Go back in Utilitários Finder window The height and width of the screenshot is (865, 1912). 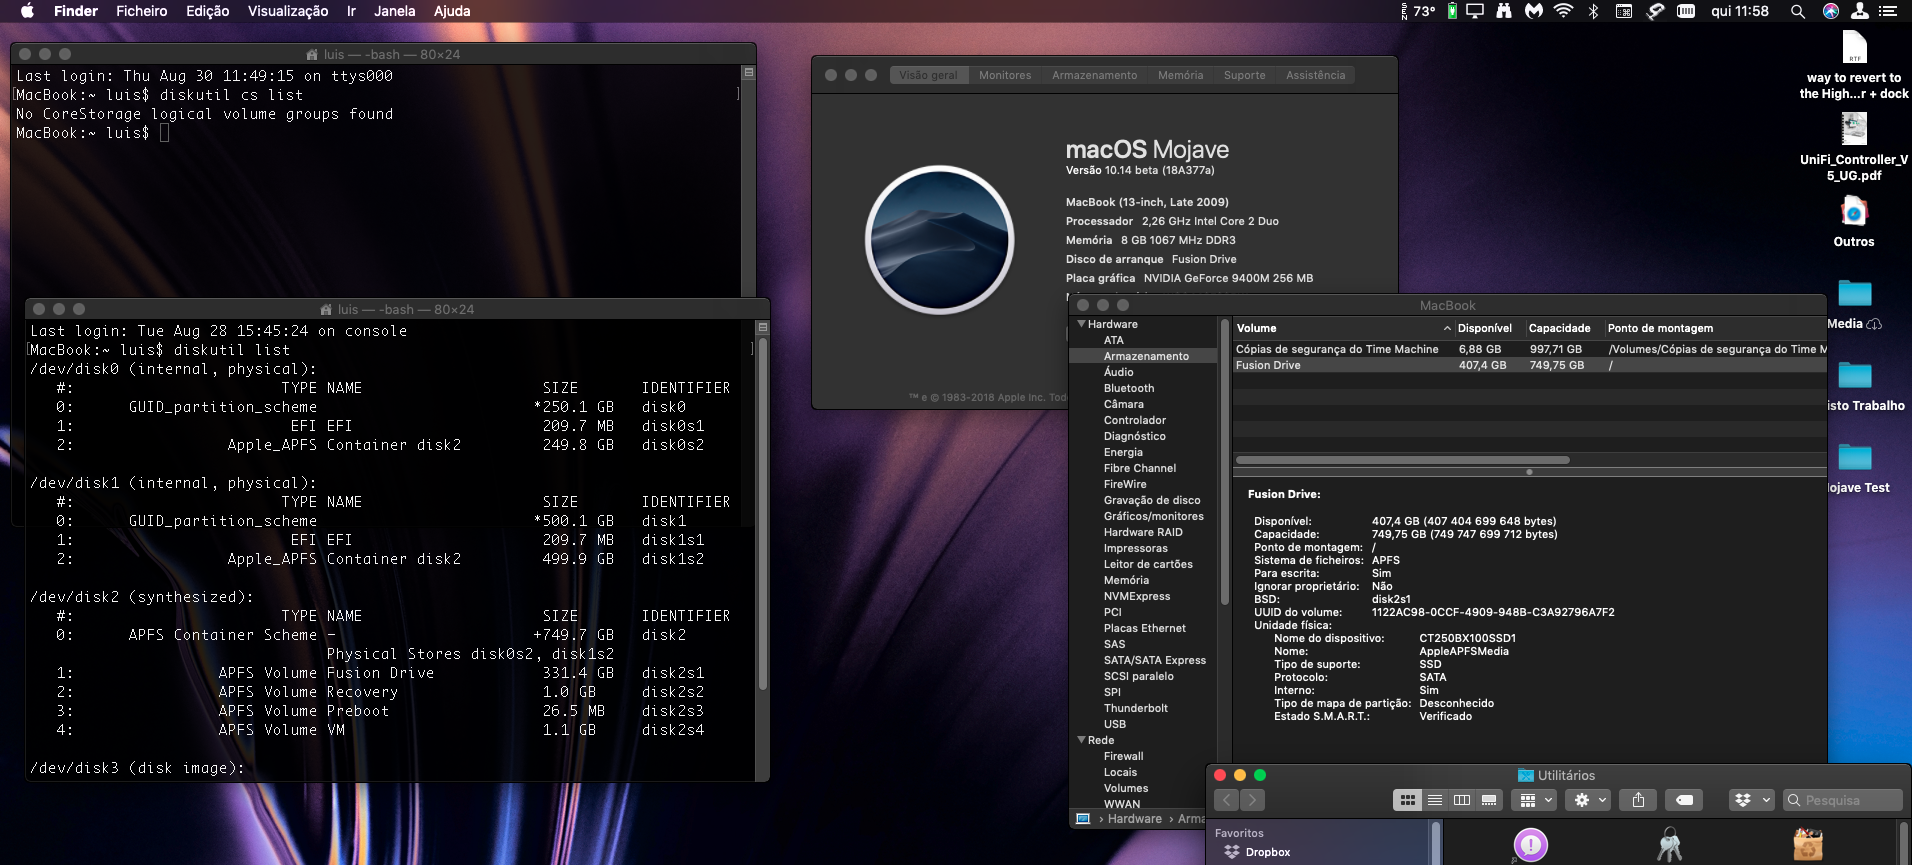pyautogui.click(x=1227, y=800)
